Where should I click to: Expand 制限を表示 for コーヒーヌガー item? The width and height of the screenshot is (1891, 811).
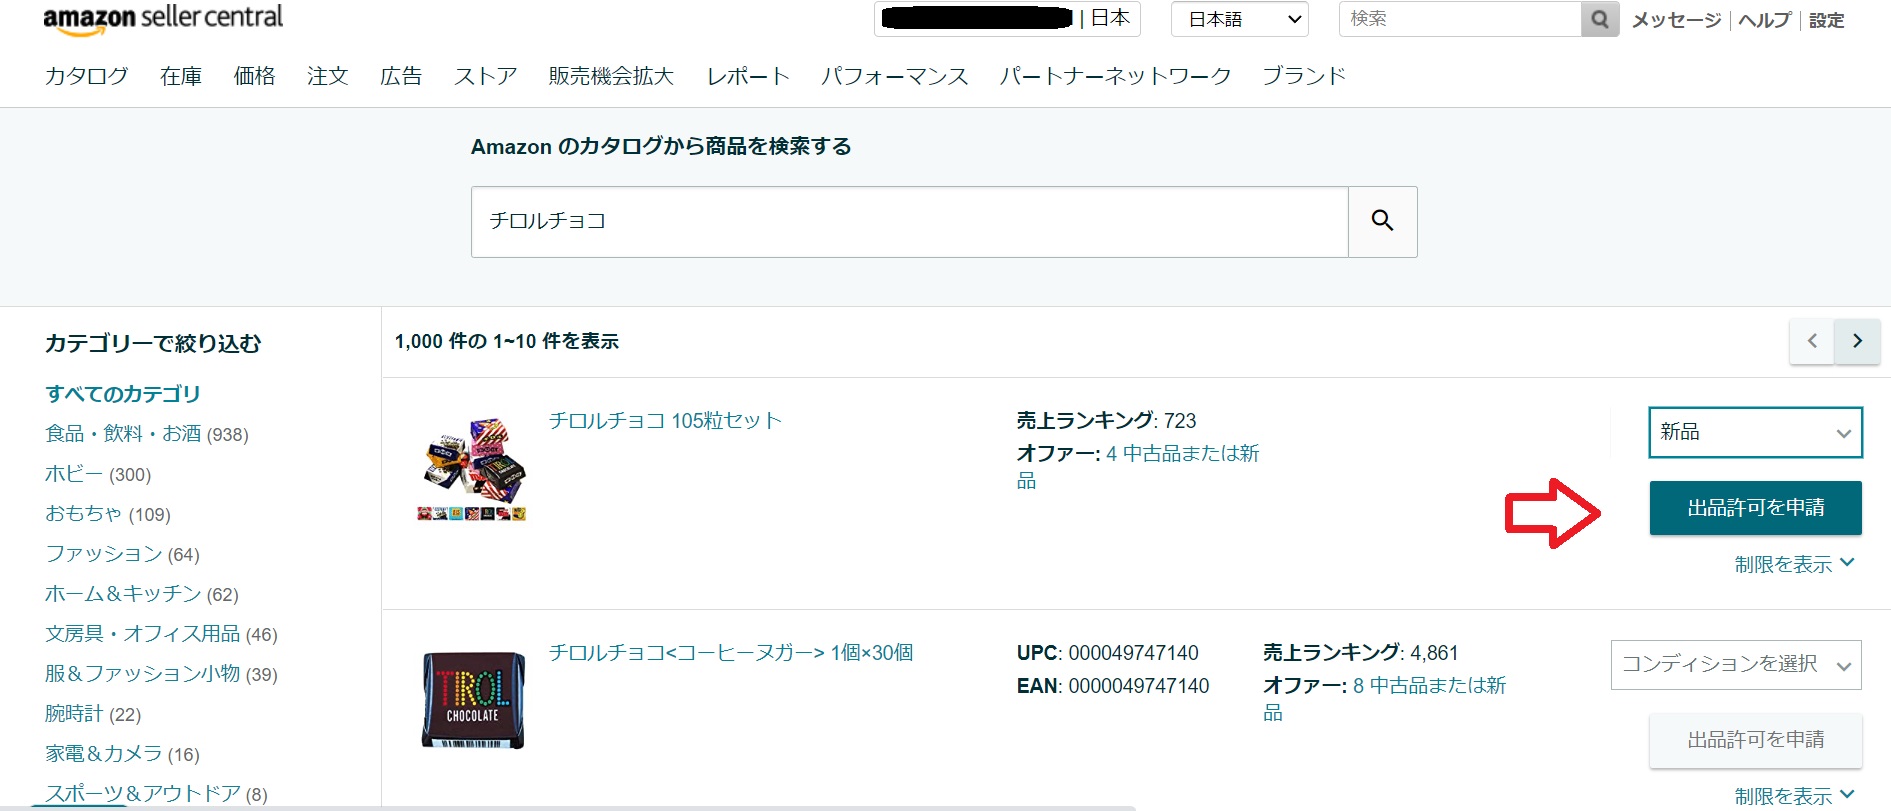(x=1794, y=796)
